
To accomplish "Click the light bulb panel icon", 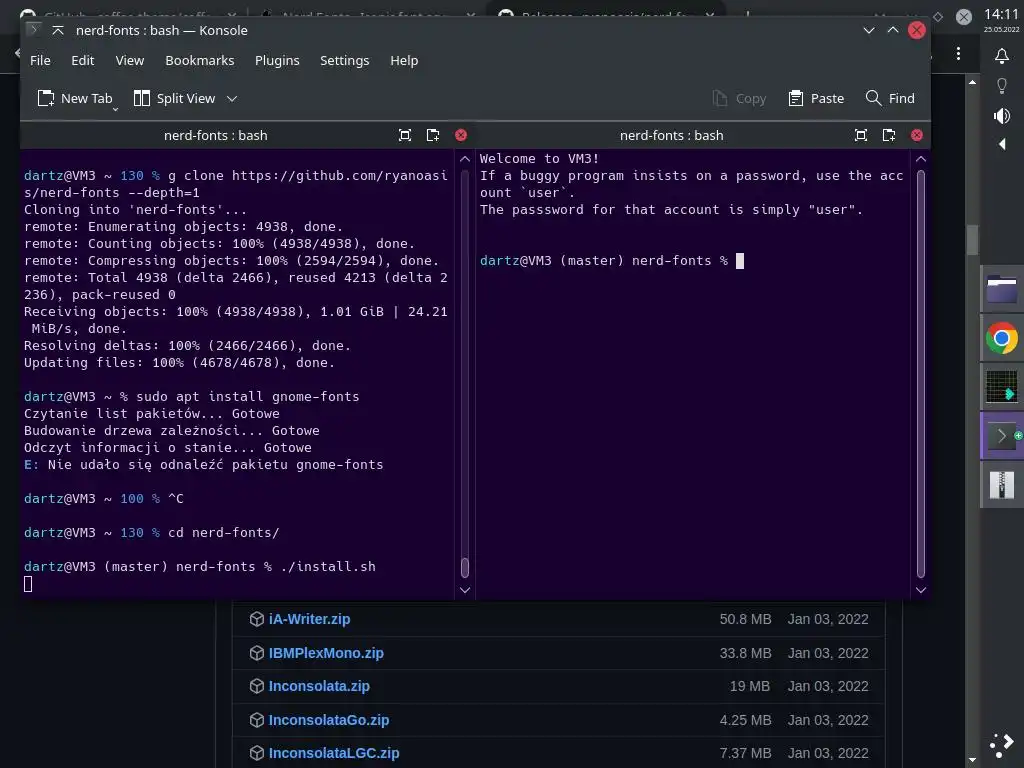I will click(1002, 86).
